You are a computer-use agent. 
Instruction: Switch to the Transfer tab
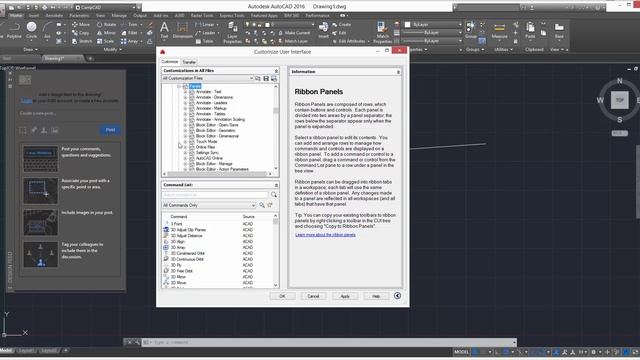tap(189, 62)
